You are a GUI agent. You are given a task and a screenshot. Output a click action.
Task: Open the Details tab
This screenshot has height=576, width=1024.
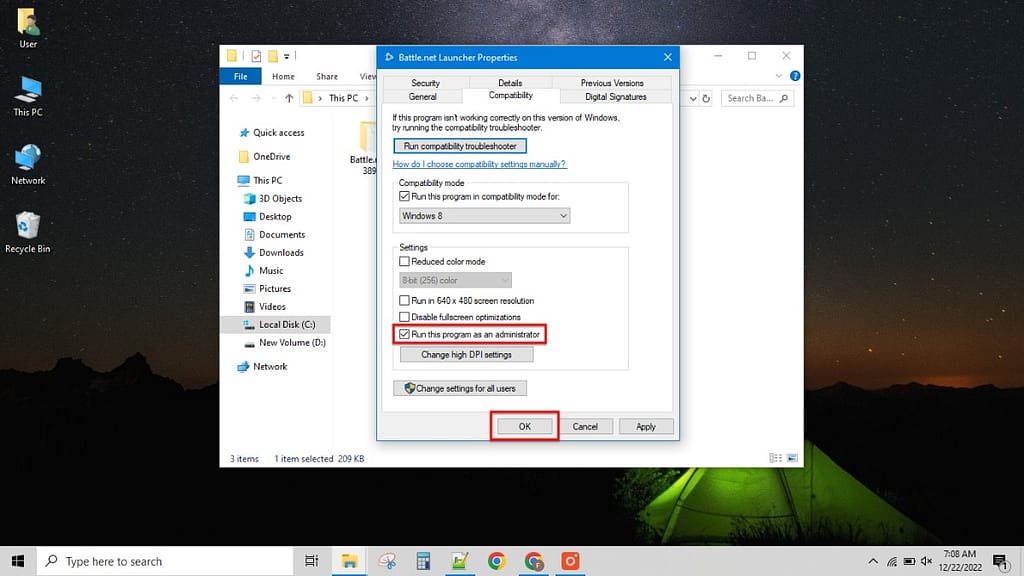(x=510, y=83)
